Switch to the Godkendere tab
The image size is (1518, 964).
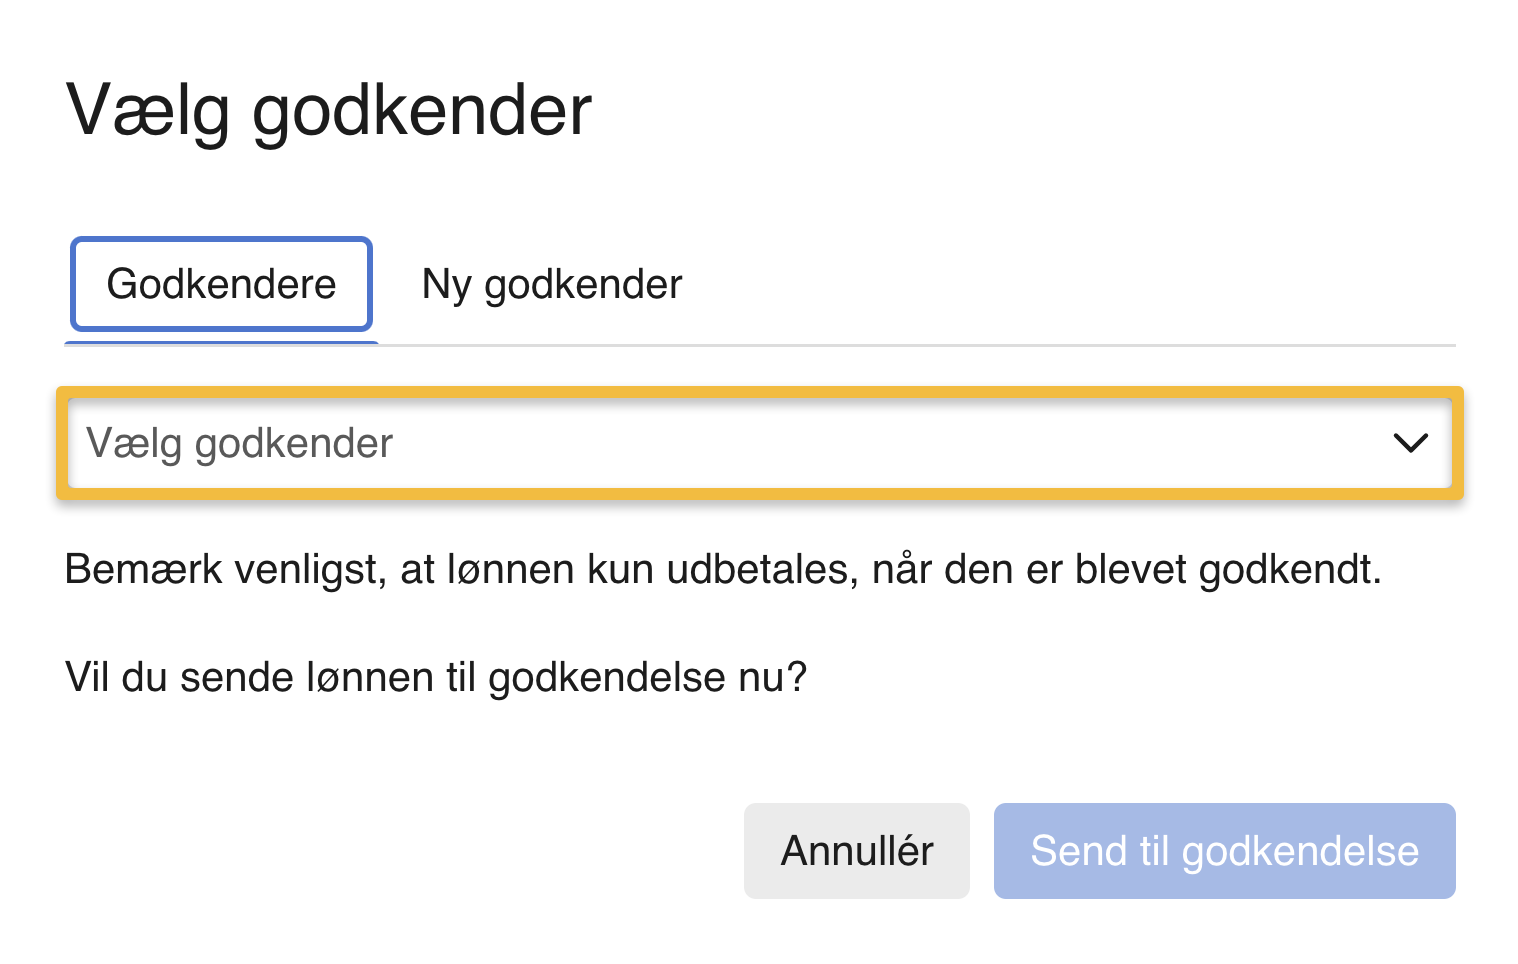[221, 284]
